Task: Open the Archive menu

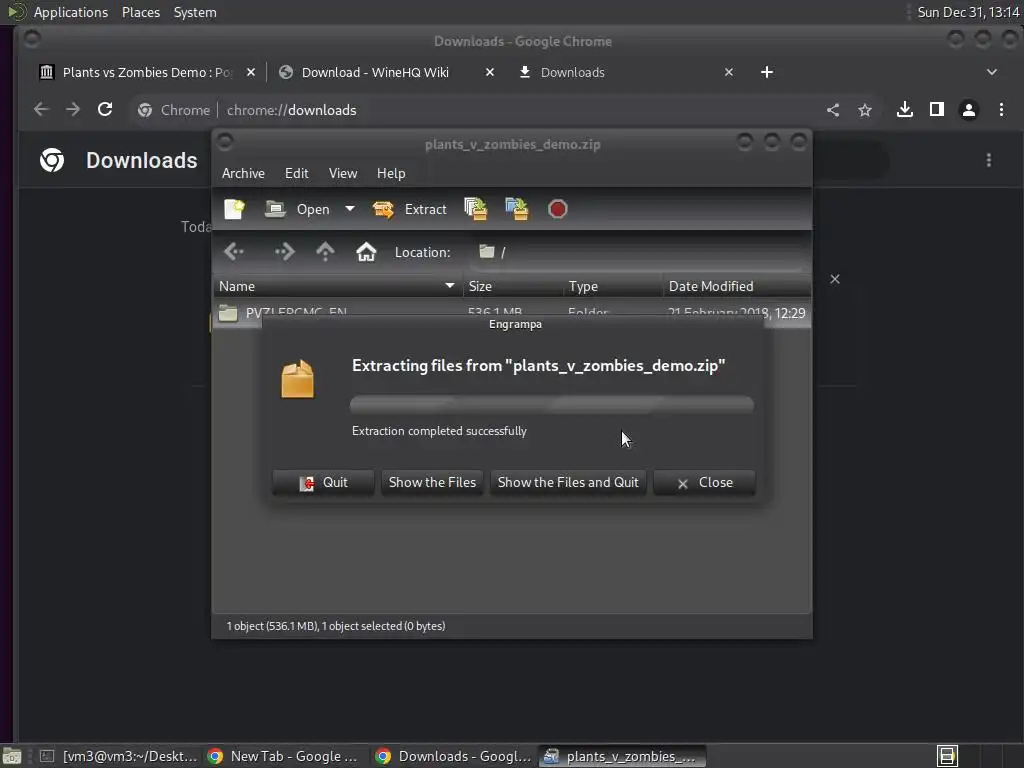Action: pyautogui.click(x=243, y=173)
